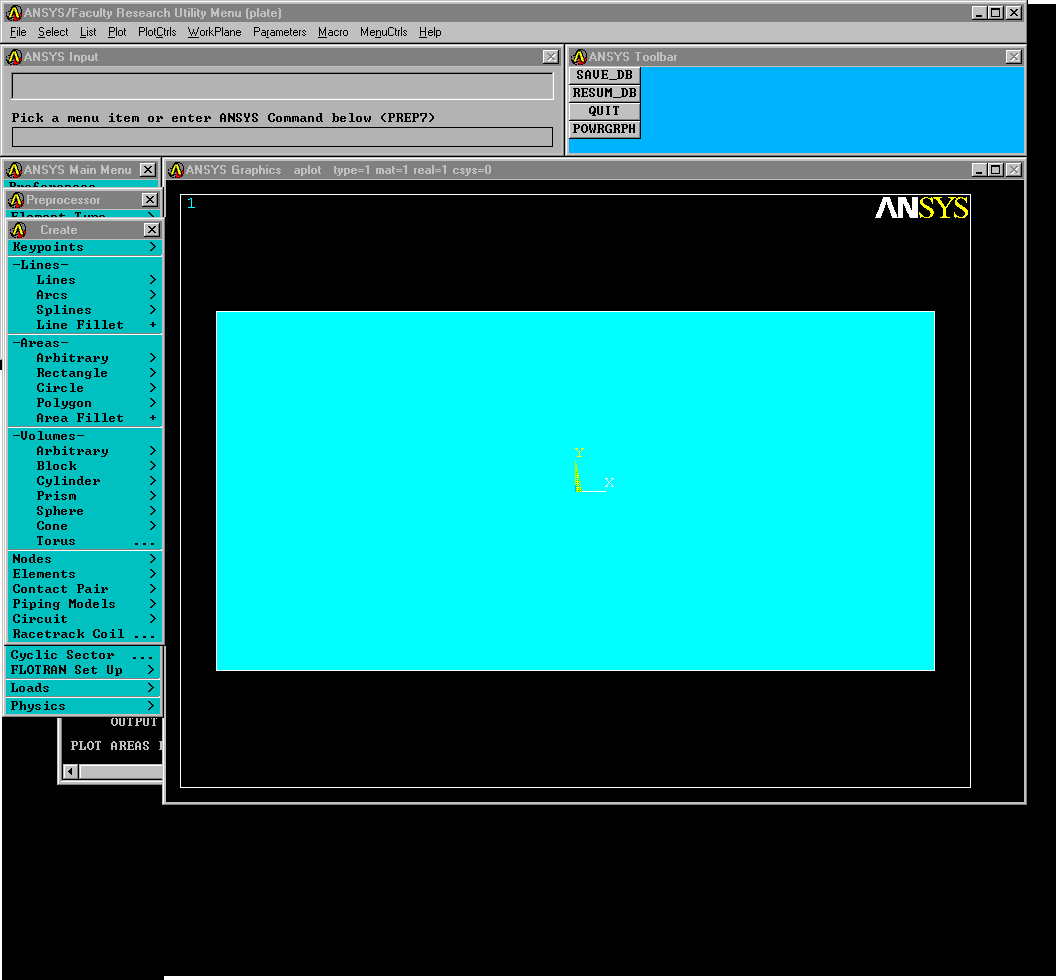Click the POWRGRPH toolbar button
Image resolution: width=1060 pixels, height=980 pixels.
tap(604, 129)
